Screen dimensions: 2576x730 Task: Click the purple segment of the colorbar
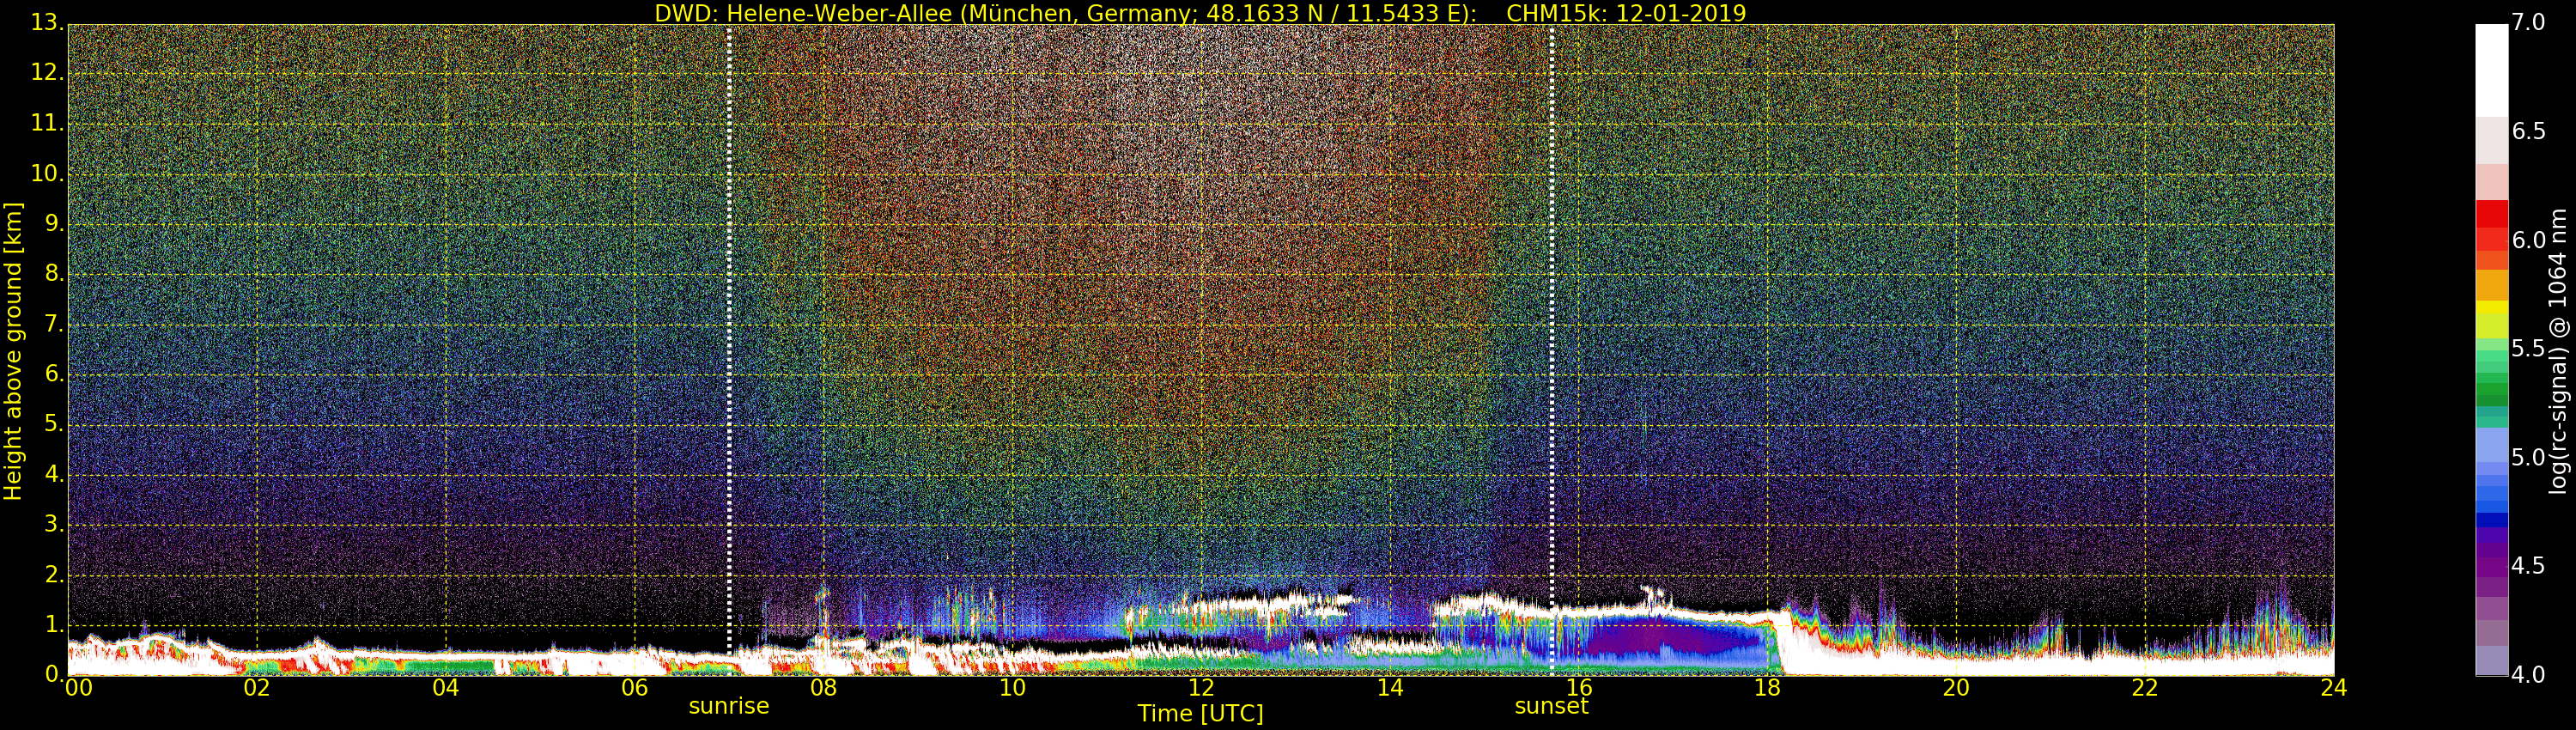[x=2491, y=565]
